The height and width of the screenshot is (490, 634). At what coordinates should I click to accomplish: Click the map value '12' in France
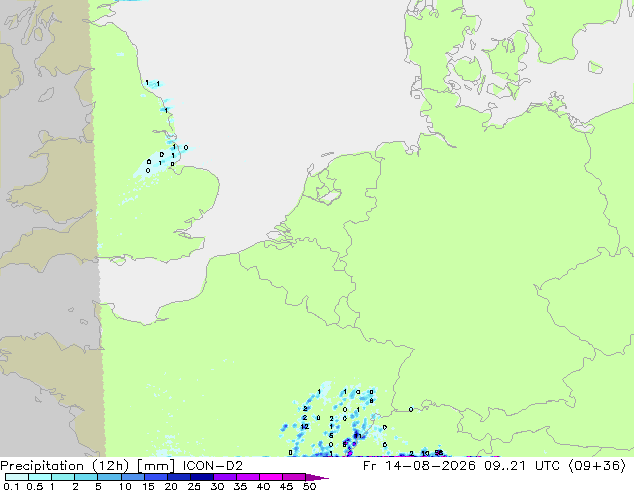point(305,427)
